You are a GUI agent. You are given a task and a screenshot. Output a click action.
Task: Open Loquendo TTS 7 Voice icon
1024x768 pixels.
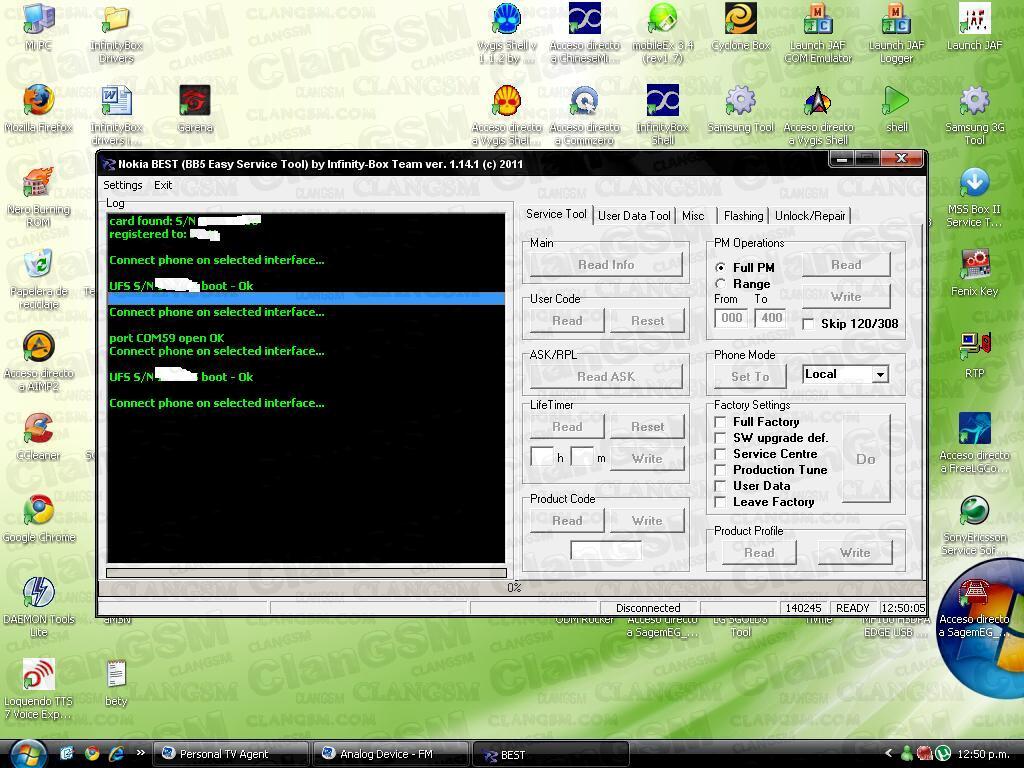click(x=39, y=688)
